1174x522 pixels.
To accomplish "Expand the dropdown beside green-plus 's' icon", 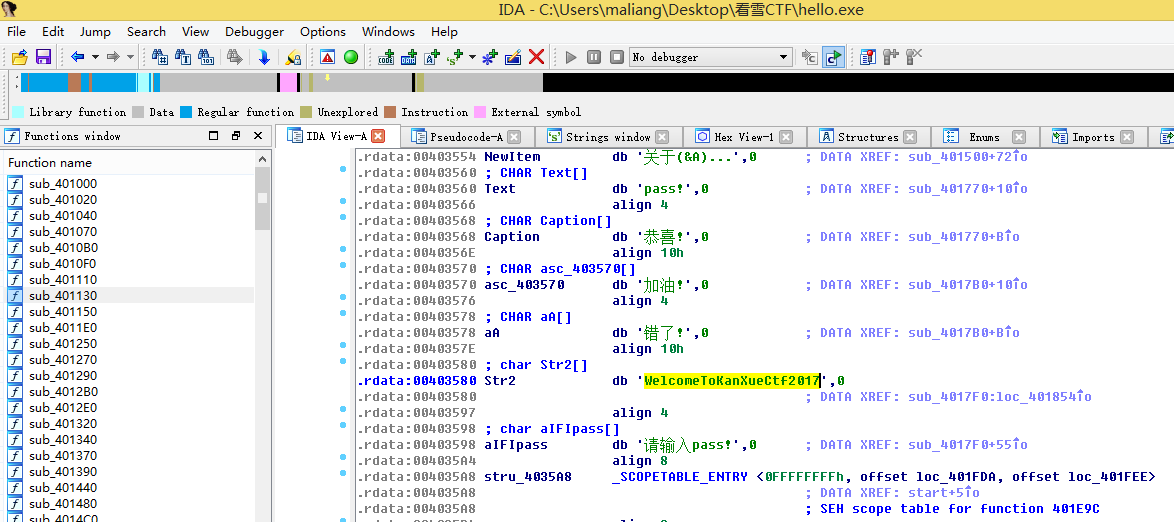I will click(474, 57).
